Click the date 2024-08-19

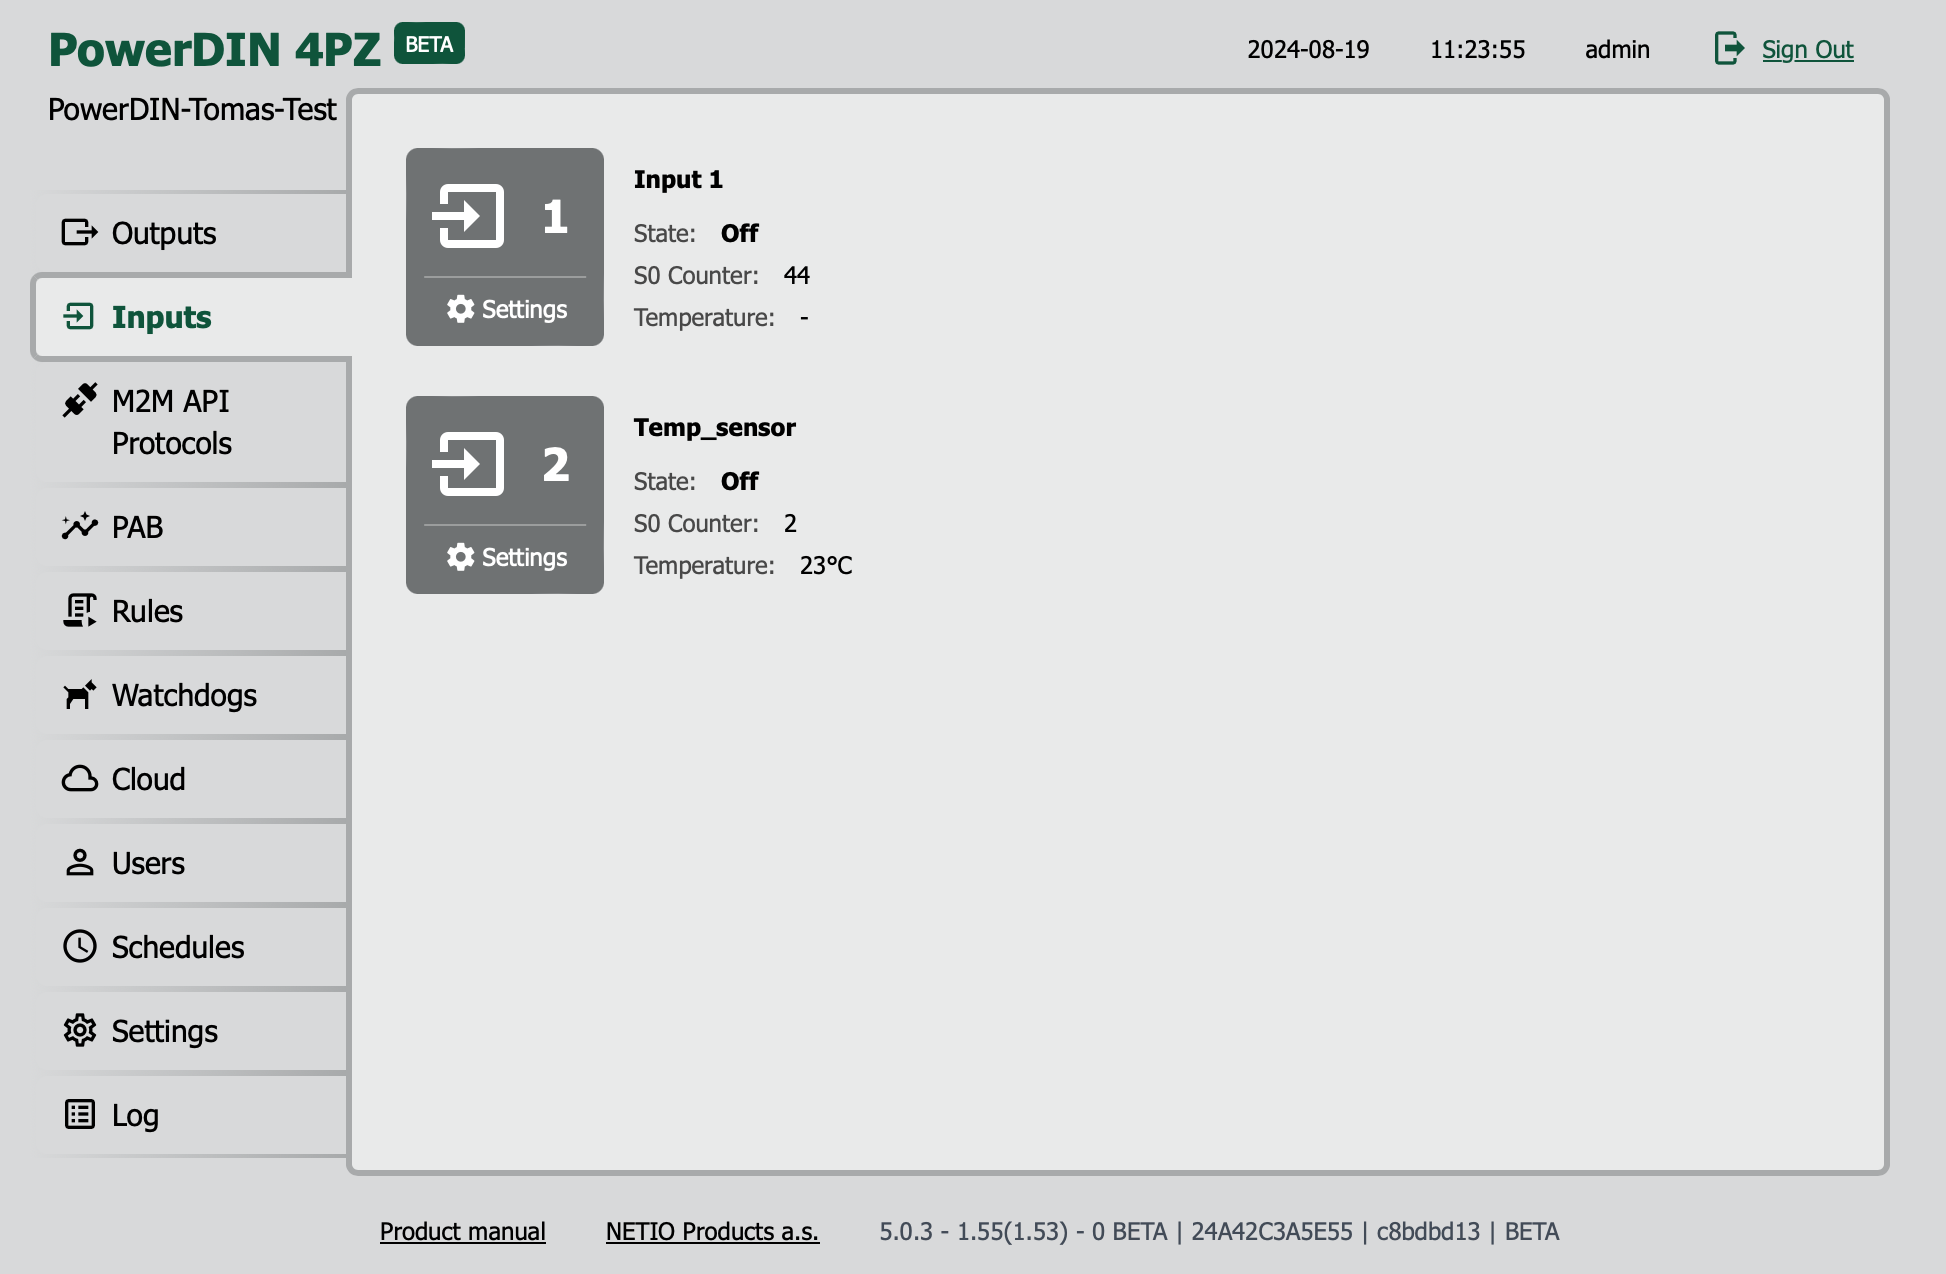click(1308, 49)
